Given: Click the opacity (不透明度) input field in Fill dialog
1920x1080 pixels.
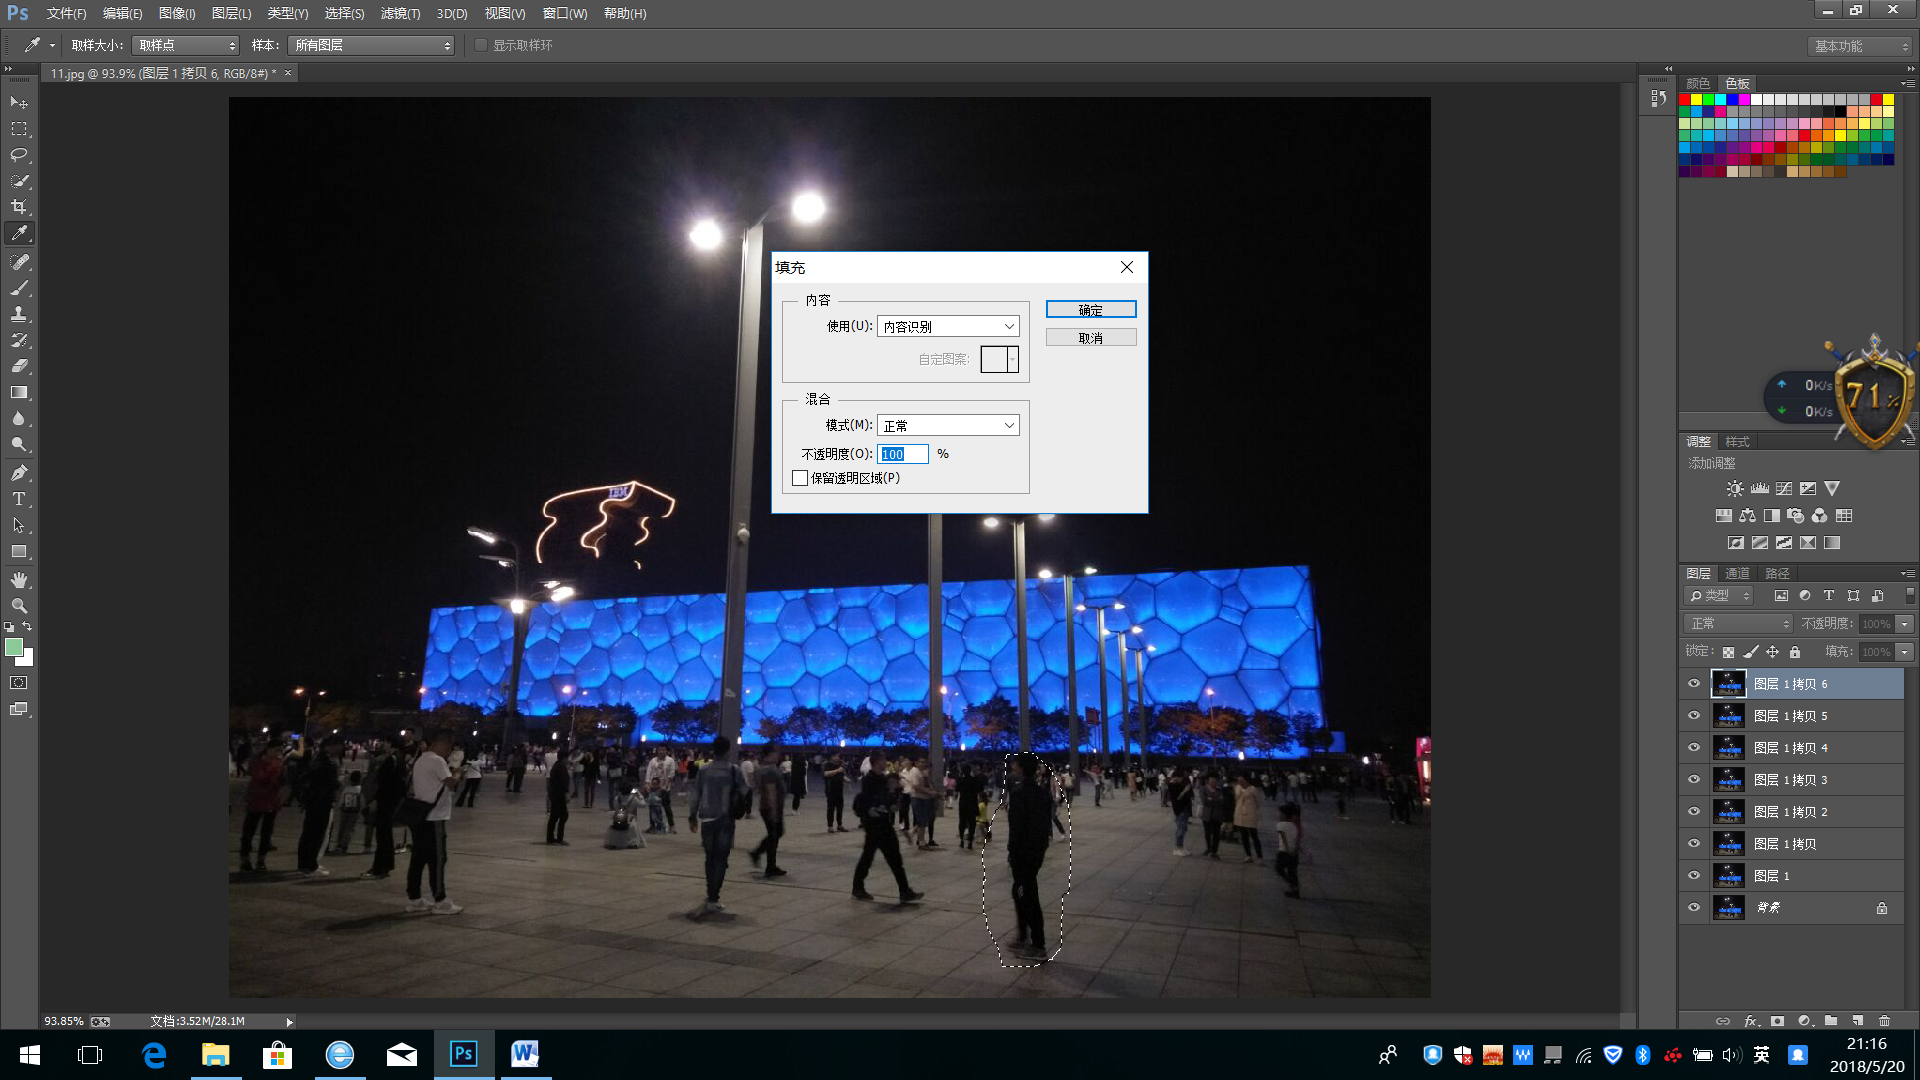Looking at the screenshot, I should [x=903, y=455].
